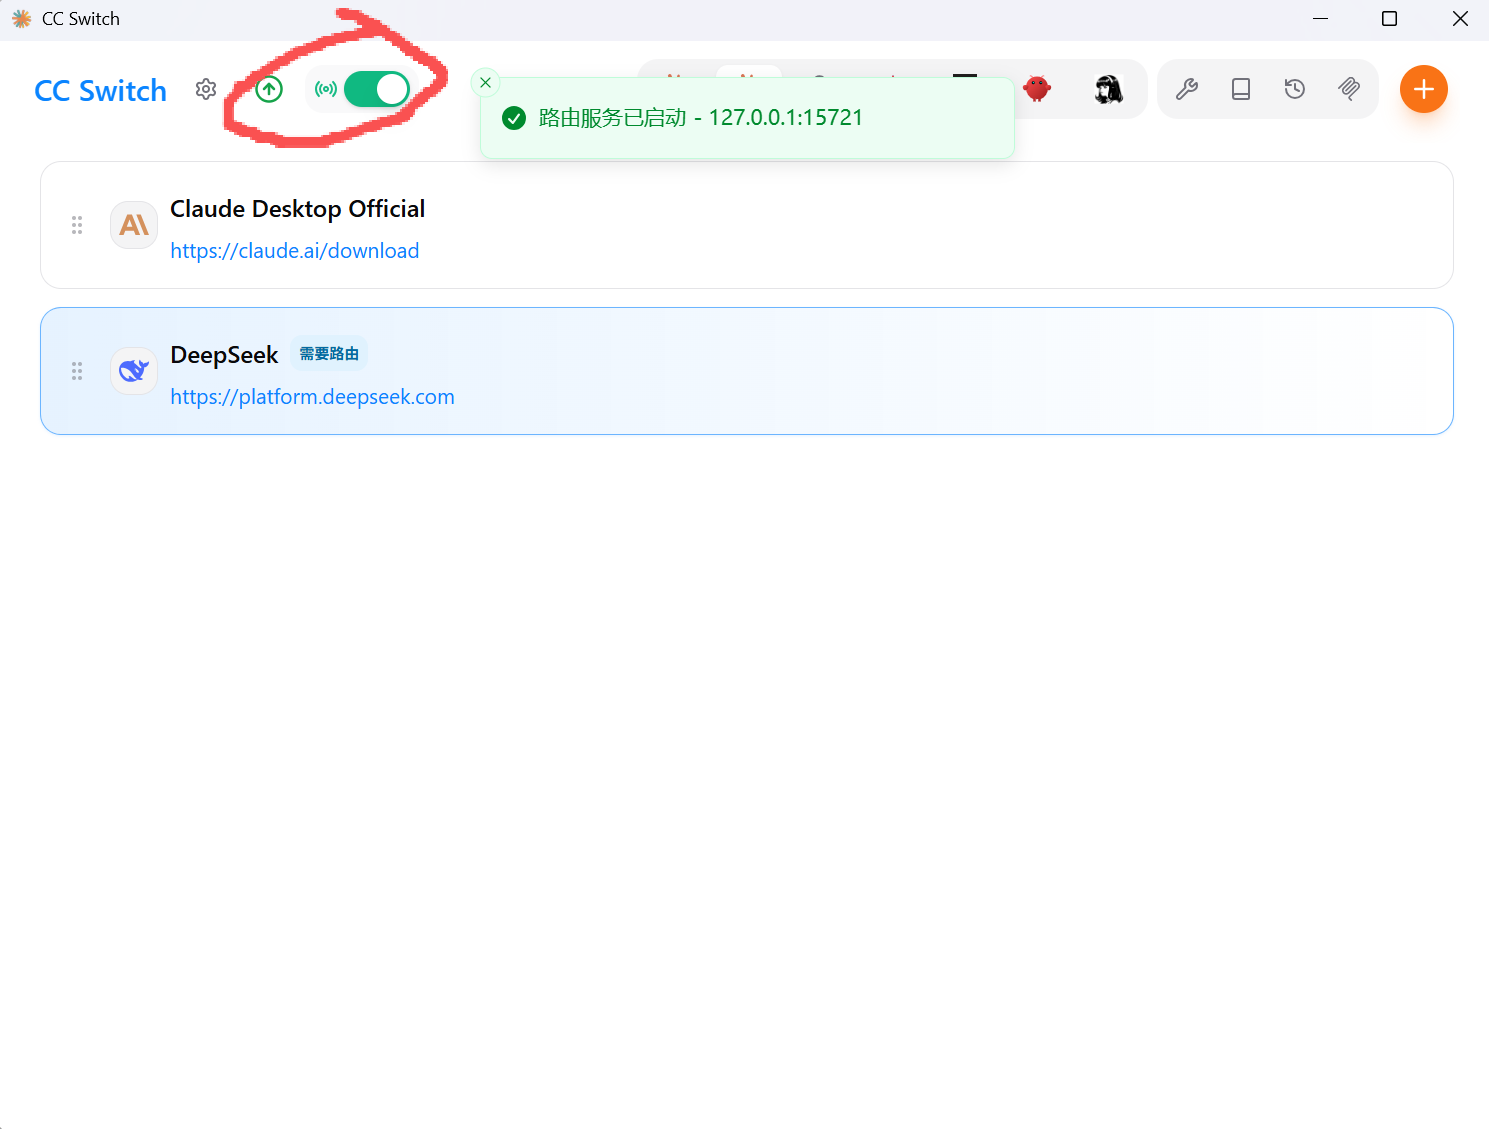Switch to the red lobster app tab
The height and width of the screenshot is (1129, 1489).
coord(1037,89)
